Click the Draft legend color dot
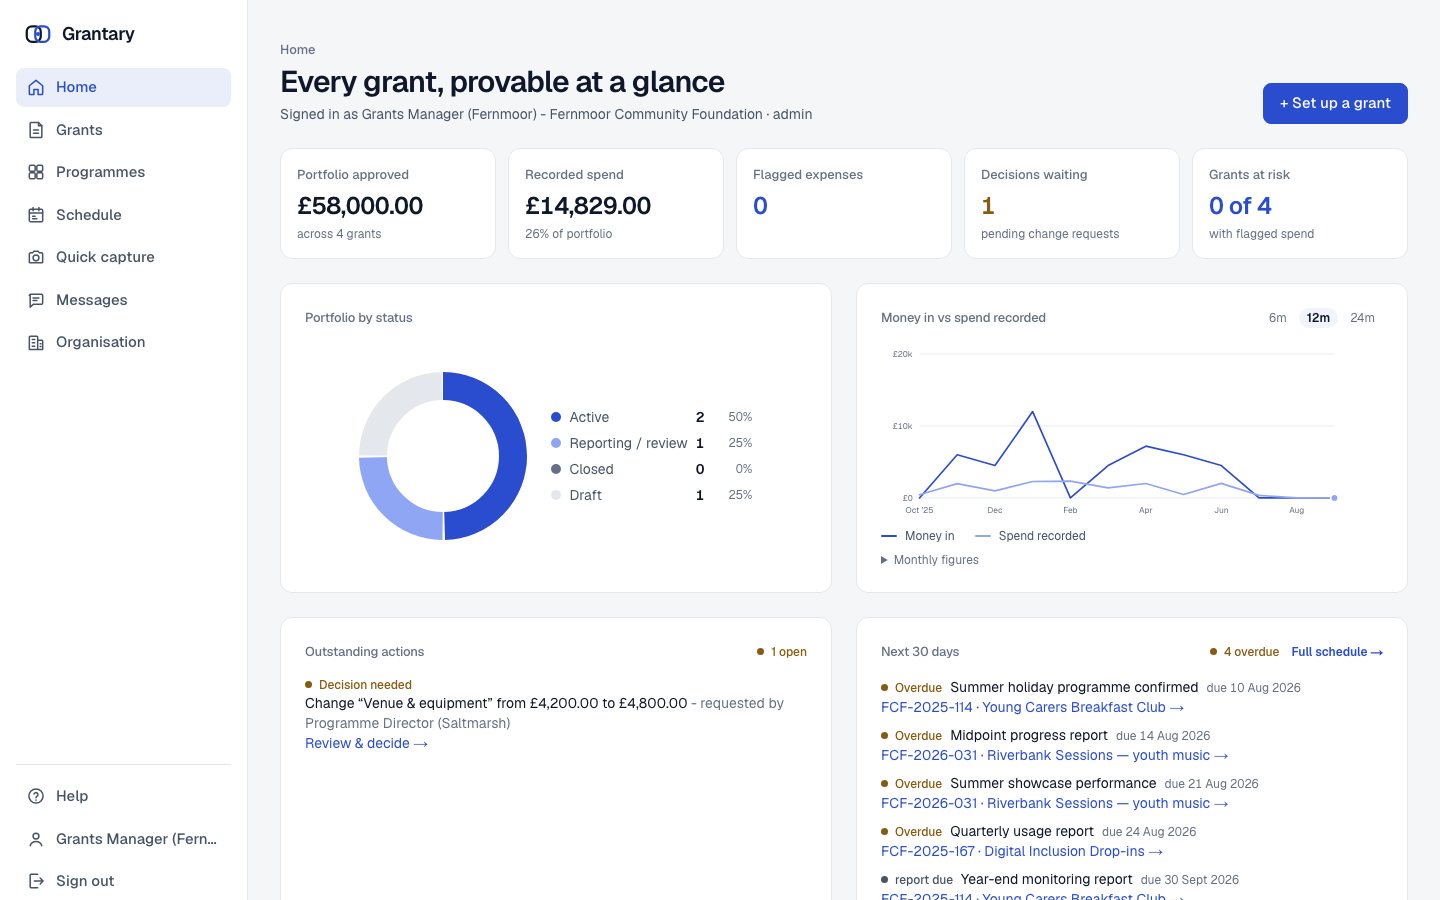The width and height of the screenshot is (1440, 900). click(556, 495)
